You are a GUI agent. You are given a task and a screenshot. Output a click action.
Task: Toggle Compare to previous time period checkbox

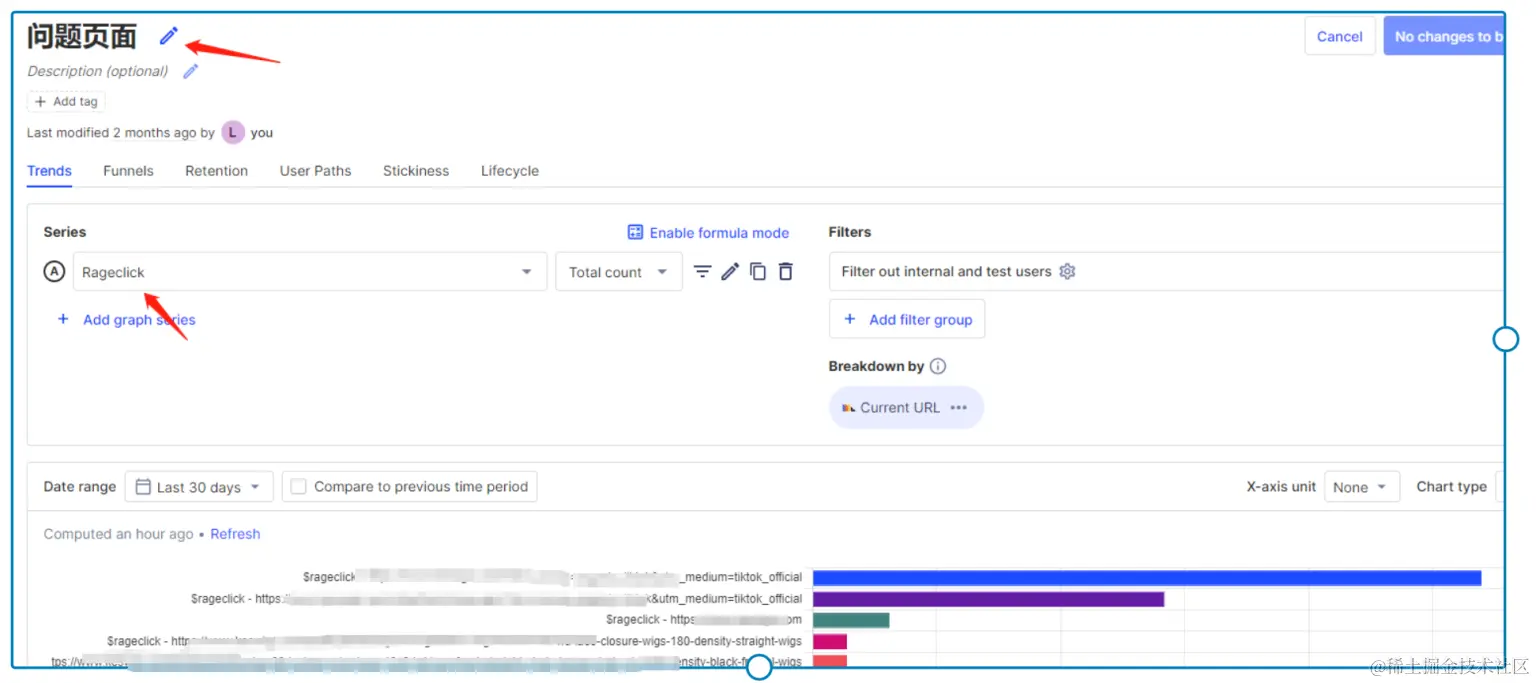tap(298, 487)
